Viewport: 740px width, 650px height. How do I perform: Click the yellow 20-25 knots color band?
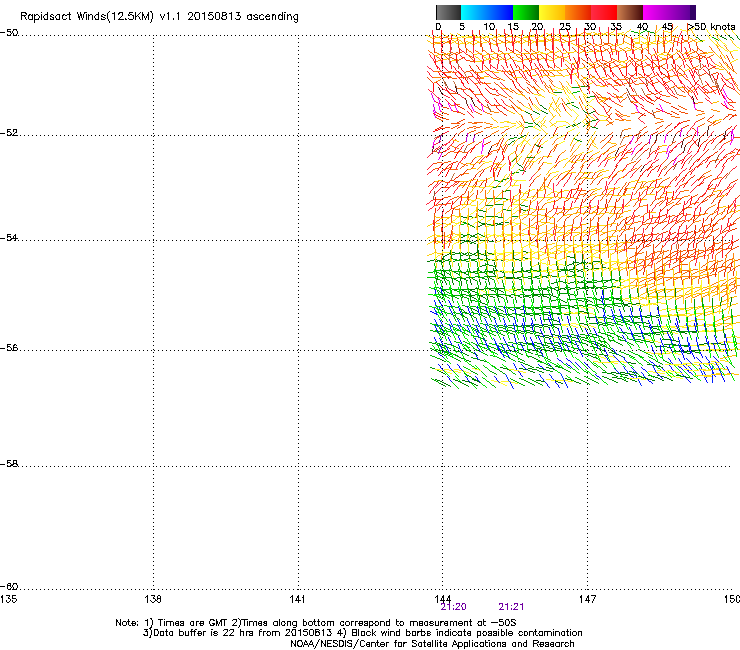tap(552, 12)
